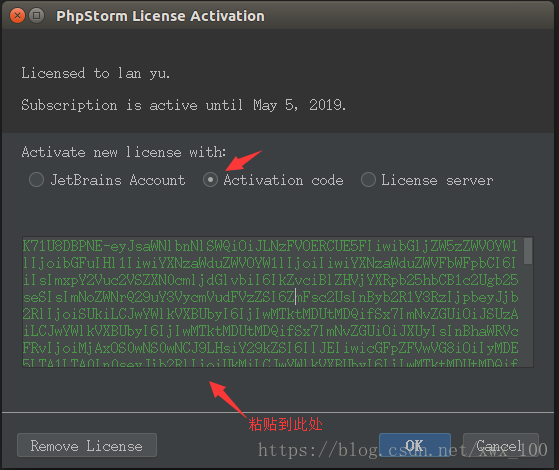The image size is (559, 470).
Task: Click the "PhpStorm License Activation" title bar text
Action: (160, 16)
